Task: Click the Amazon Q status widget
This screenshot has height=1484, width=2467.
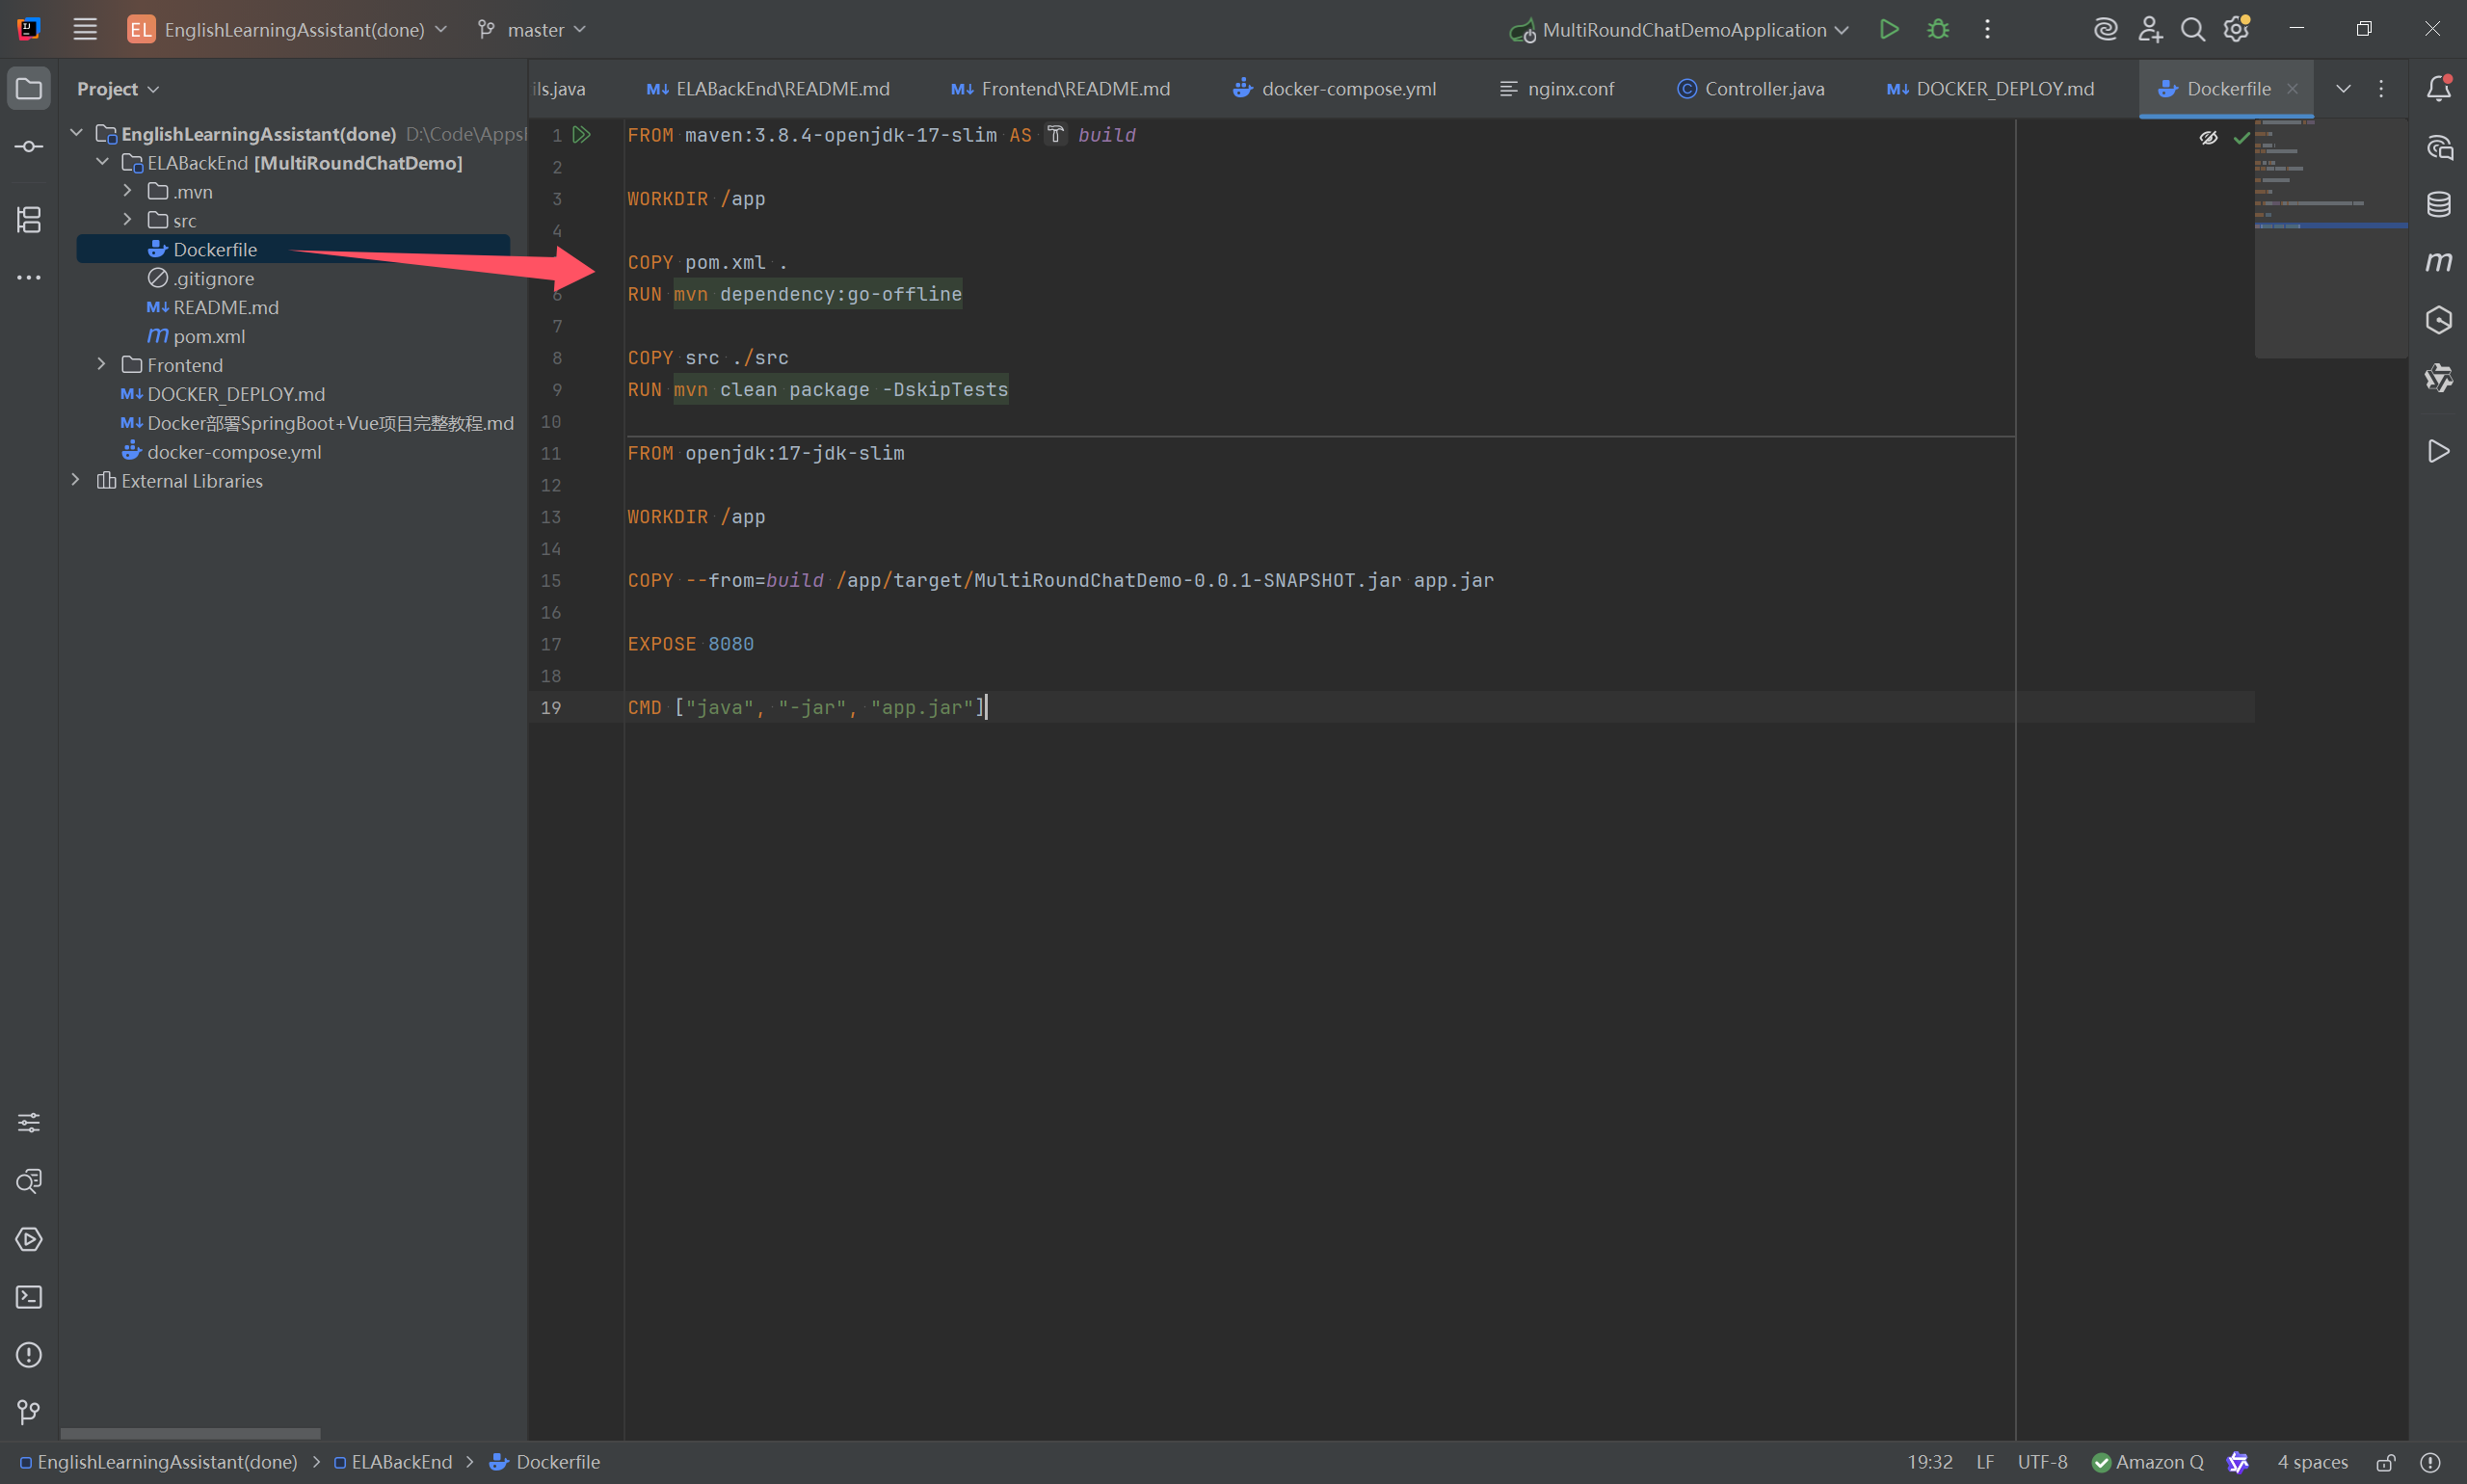Action: pos(2148,1462)
